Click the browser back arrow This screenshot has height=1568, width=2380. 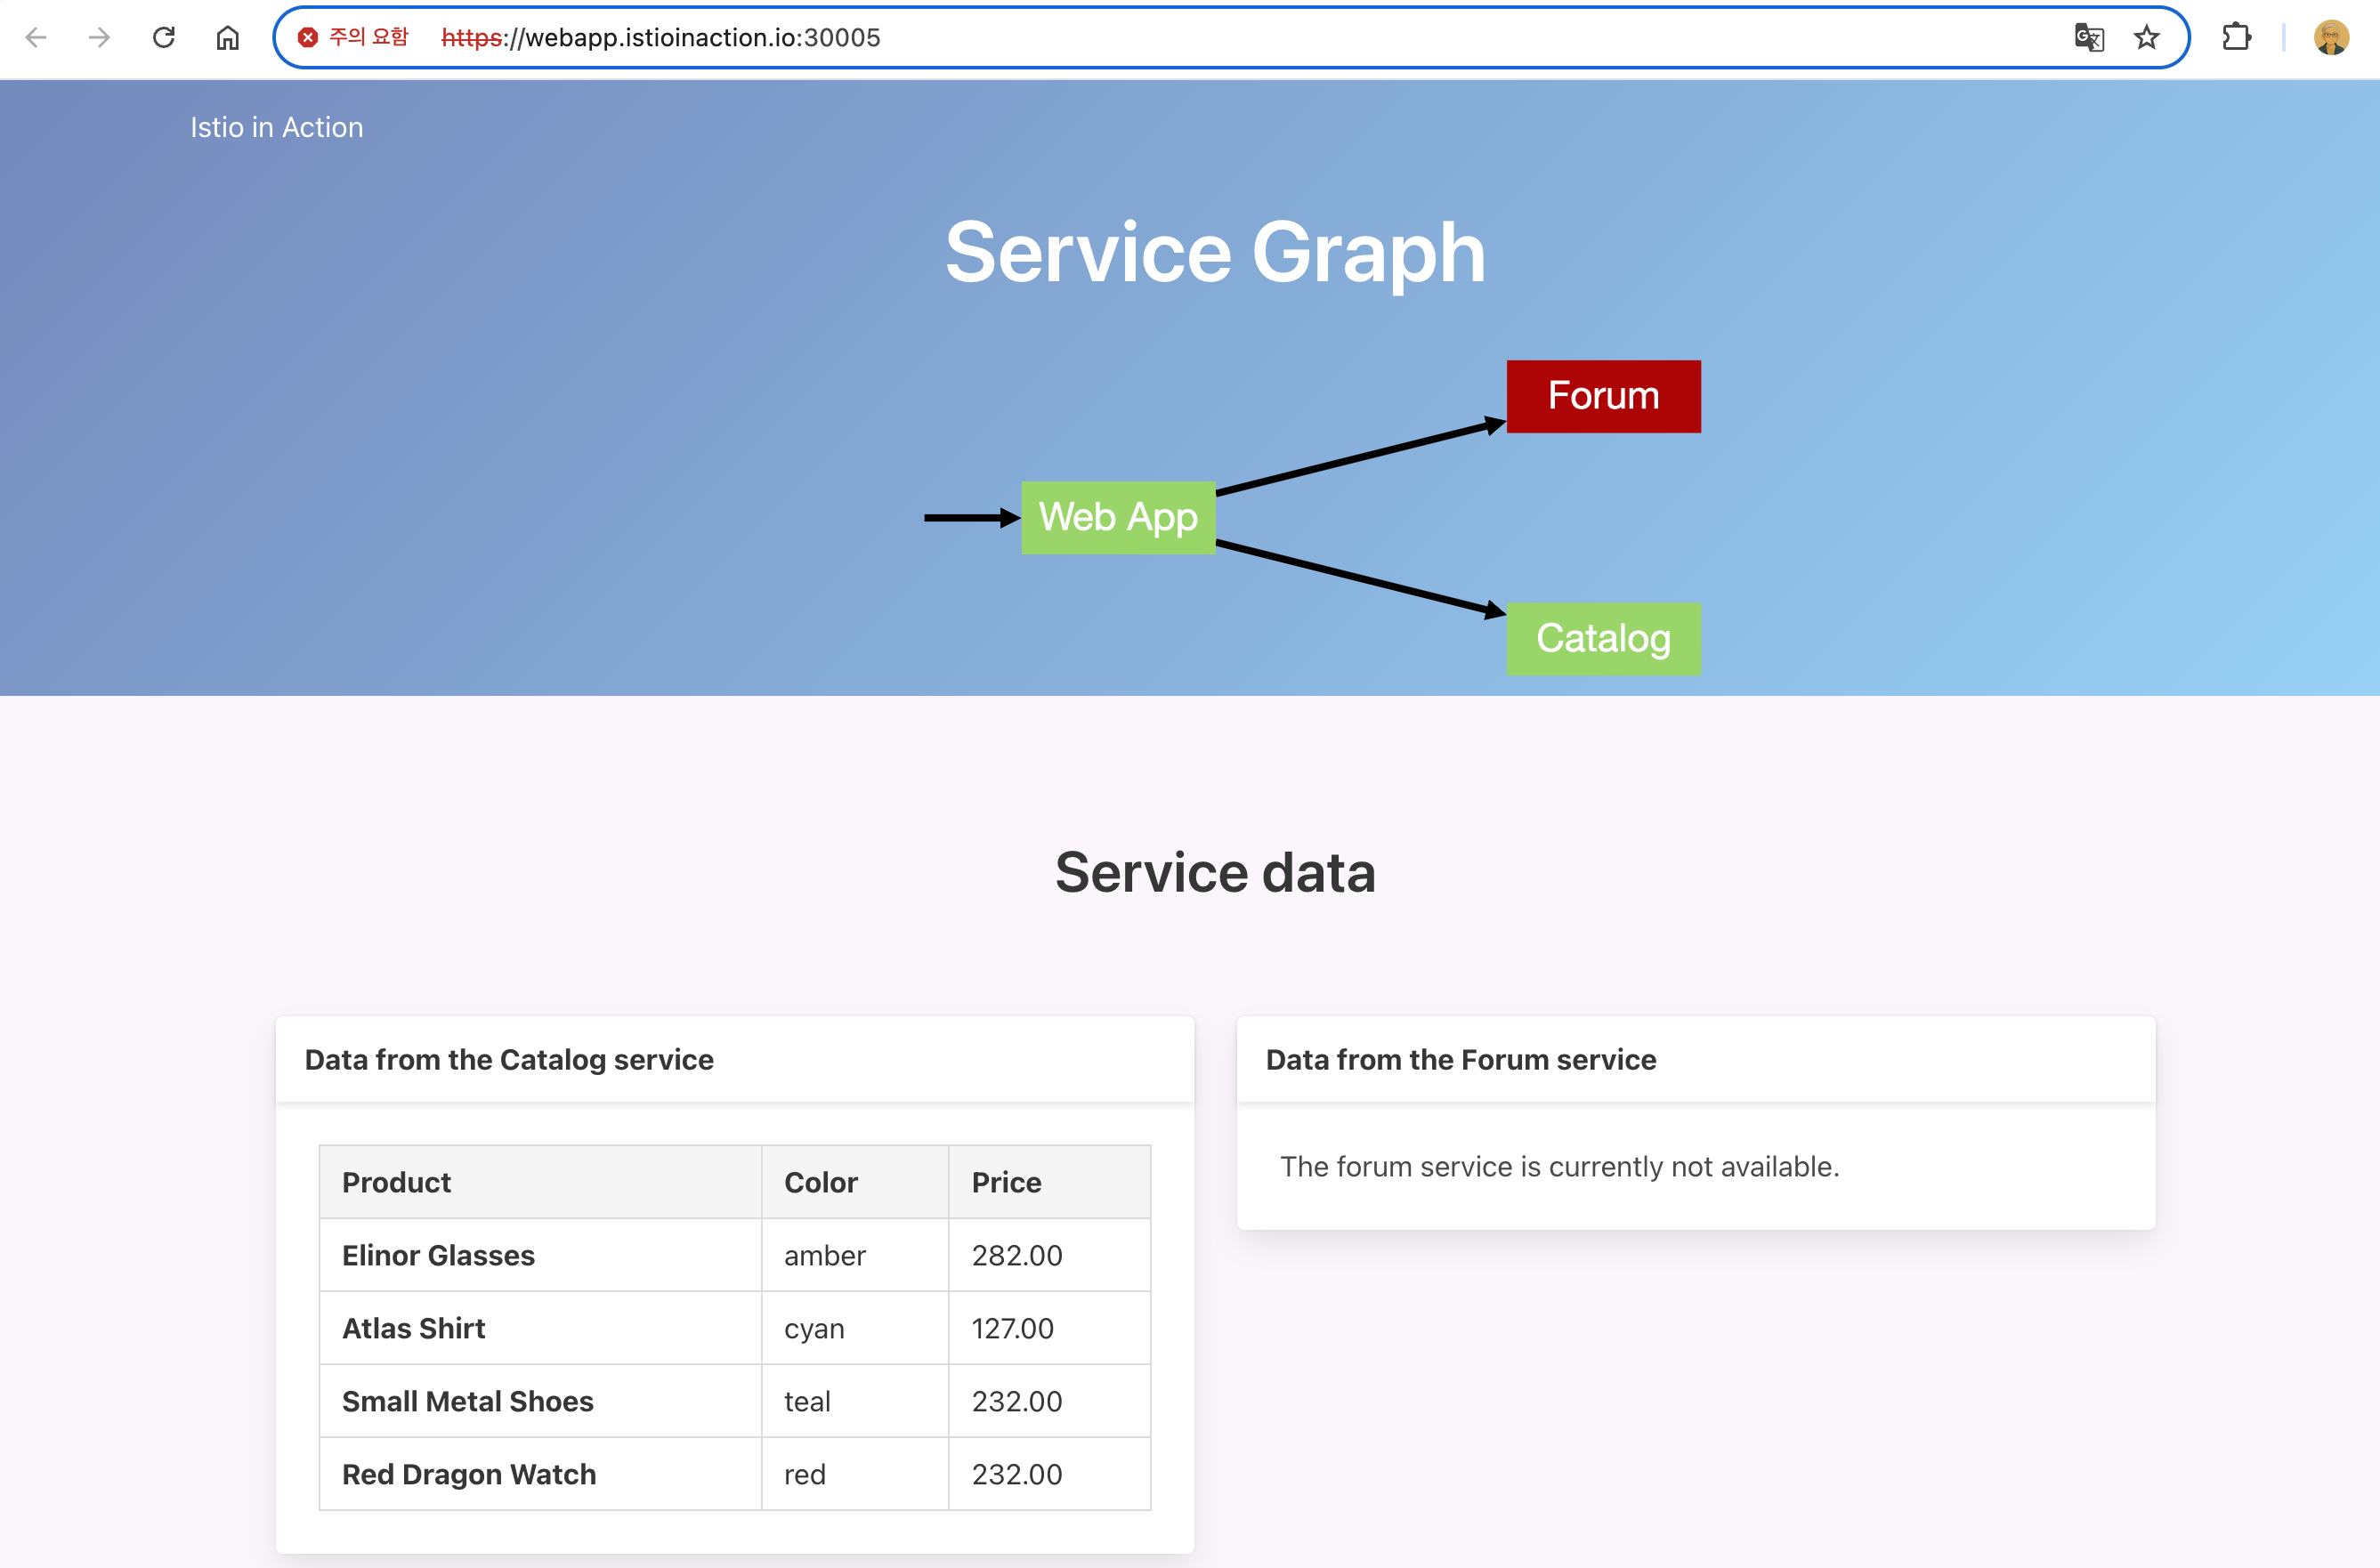(36, 38)
